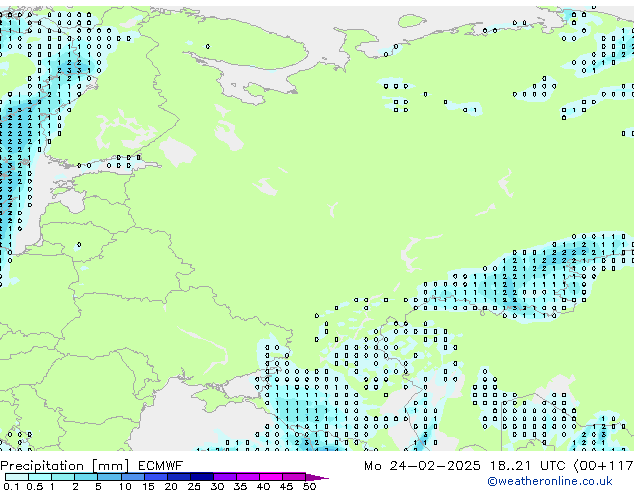Click legend swatch between 5 and 10 mm
The width and height of the screenshot is (634, 490).
(x=109, y=477)
